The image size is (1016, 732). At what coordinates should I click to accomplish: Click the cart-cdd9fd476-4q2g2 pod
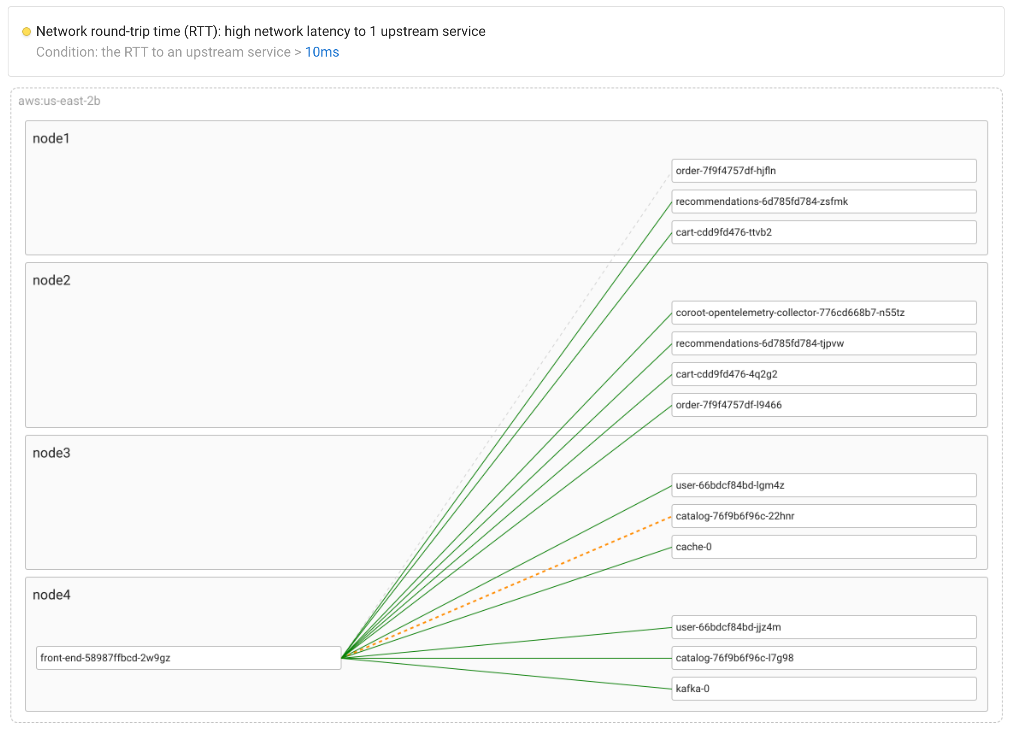click(823, 373)
